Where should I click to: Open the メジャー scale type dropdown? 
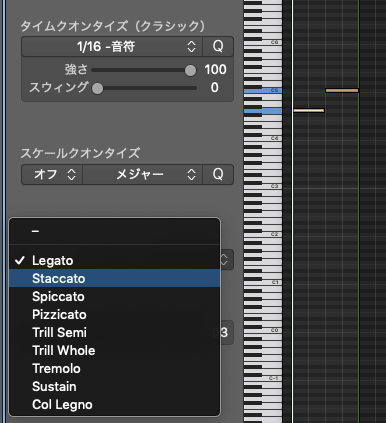(143, 174)
